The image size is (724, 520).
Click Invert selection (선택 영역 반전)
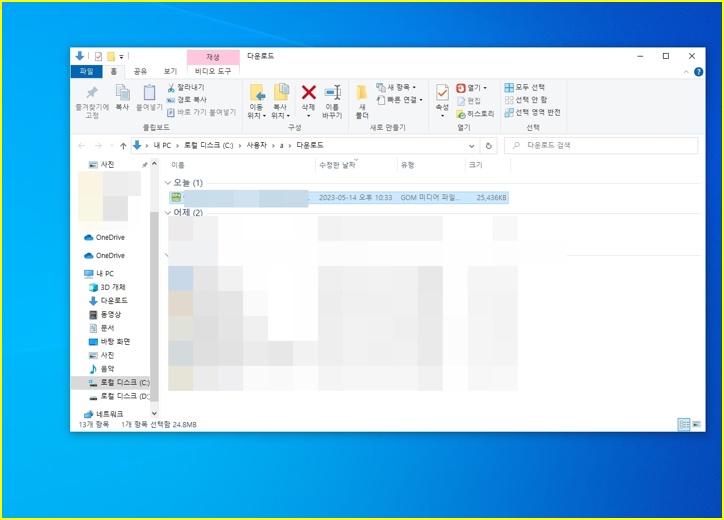[x=533, y=112]
